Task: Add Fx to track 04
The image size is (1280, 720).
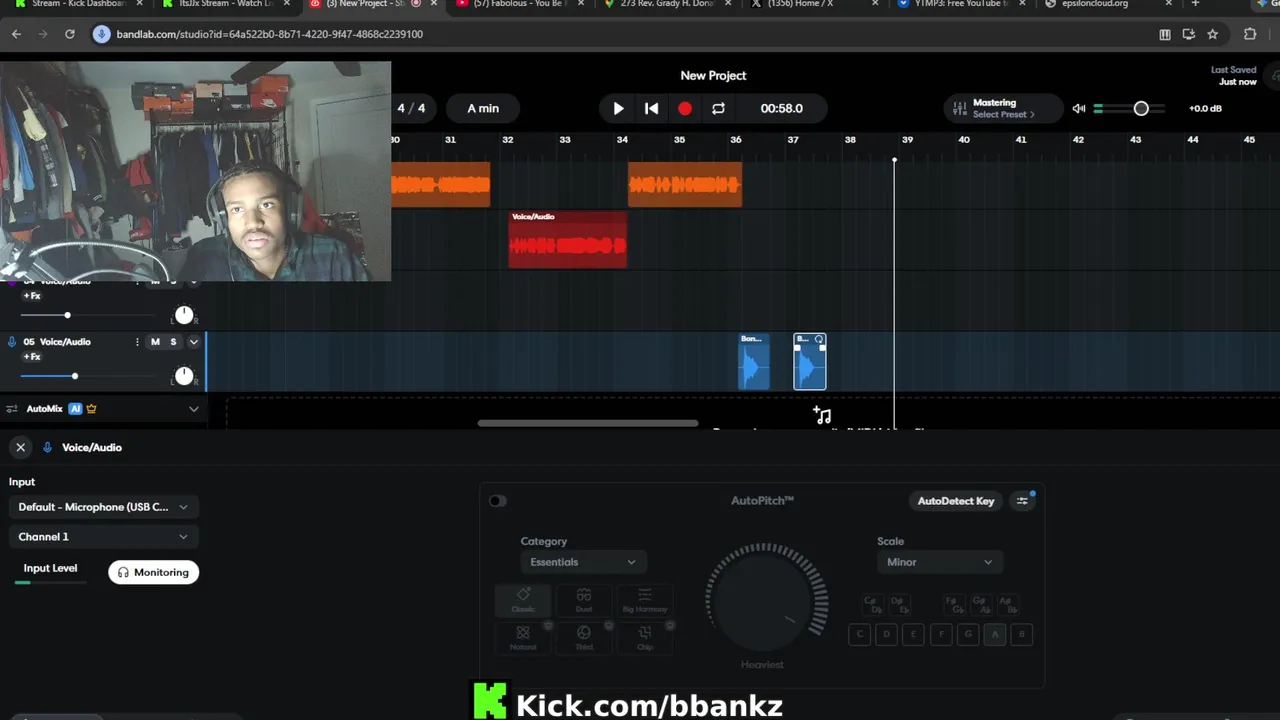Action: click(x=32, y=296)
